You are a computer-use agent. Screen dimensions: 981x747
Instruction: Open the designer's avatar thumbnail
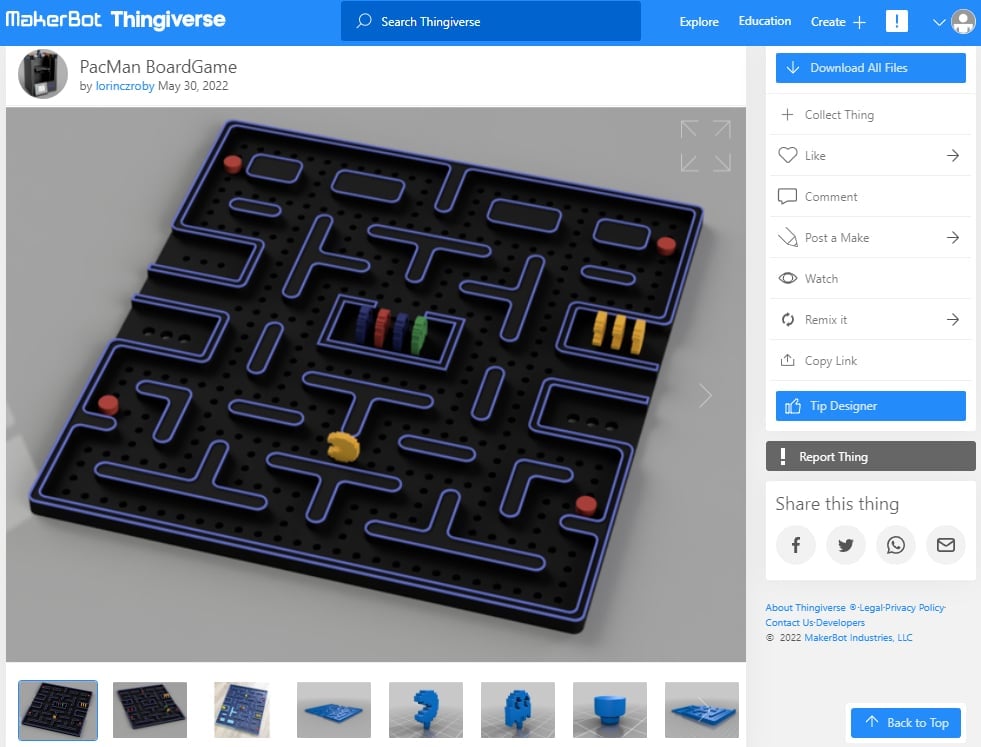(43, 74)
